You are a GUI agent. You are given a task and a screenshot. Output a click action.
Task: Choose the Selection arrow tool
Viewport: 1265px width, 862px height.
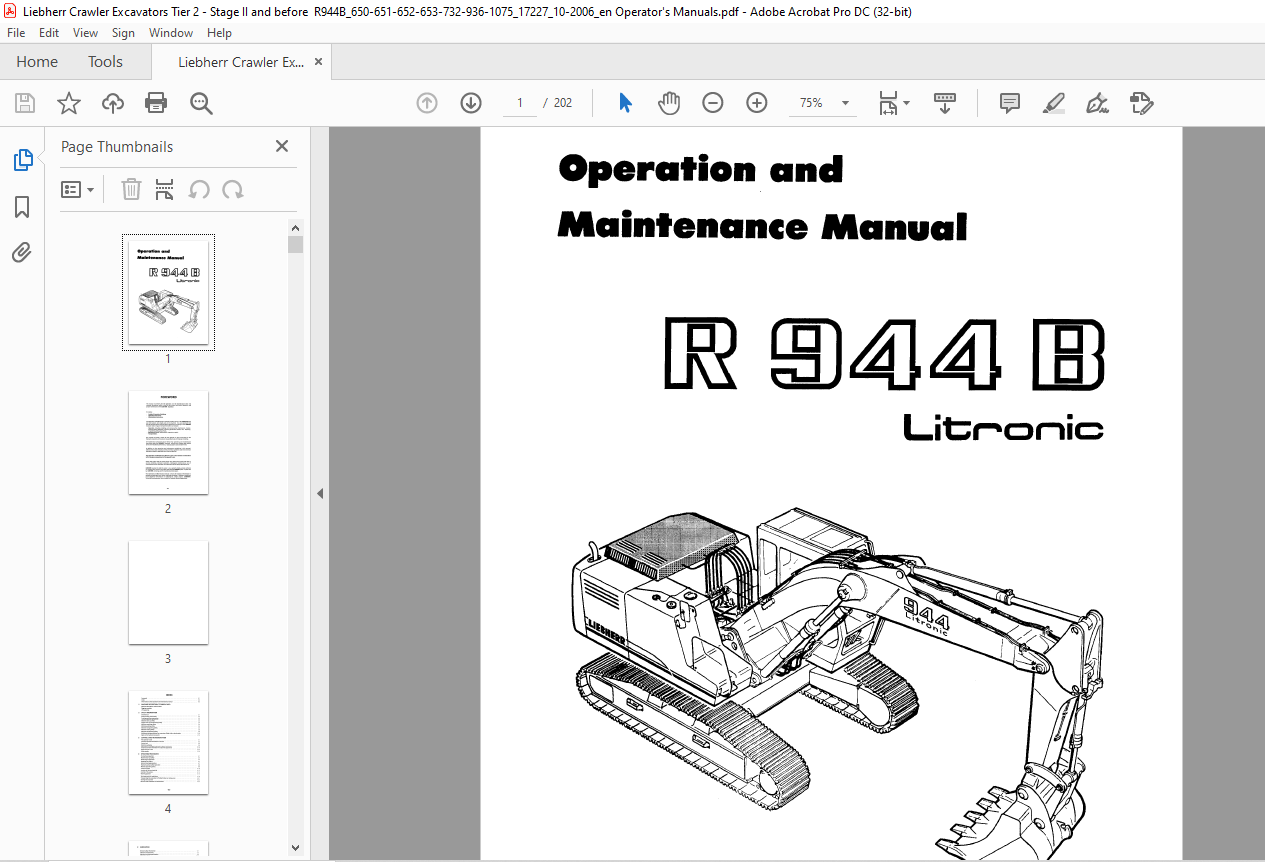click(x=626, y=103)
